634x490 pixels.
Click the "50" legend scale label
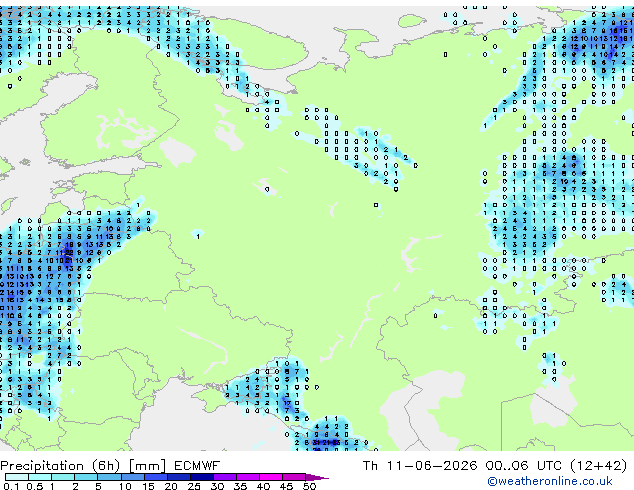tap(309, 486)
